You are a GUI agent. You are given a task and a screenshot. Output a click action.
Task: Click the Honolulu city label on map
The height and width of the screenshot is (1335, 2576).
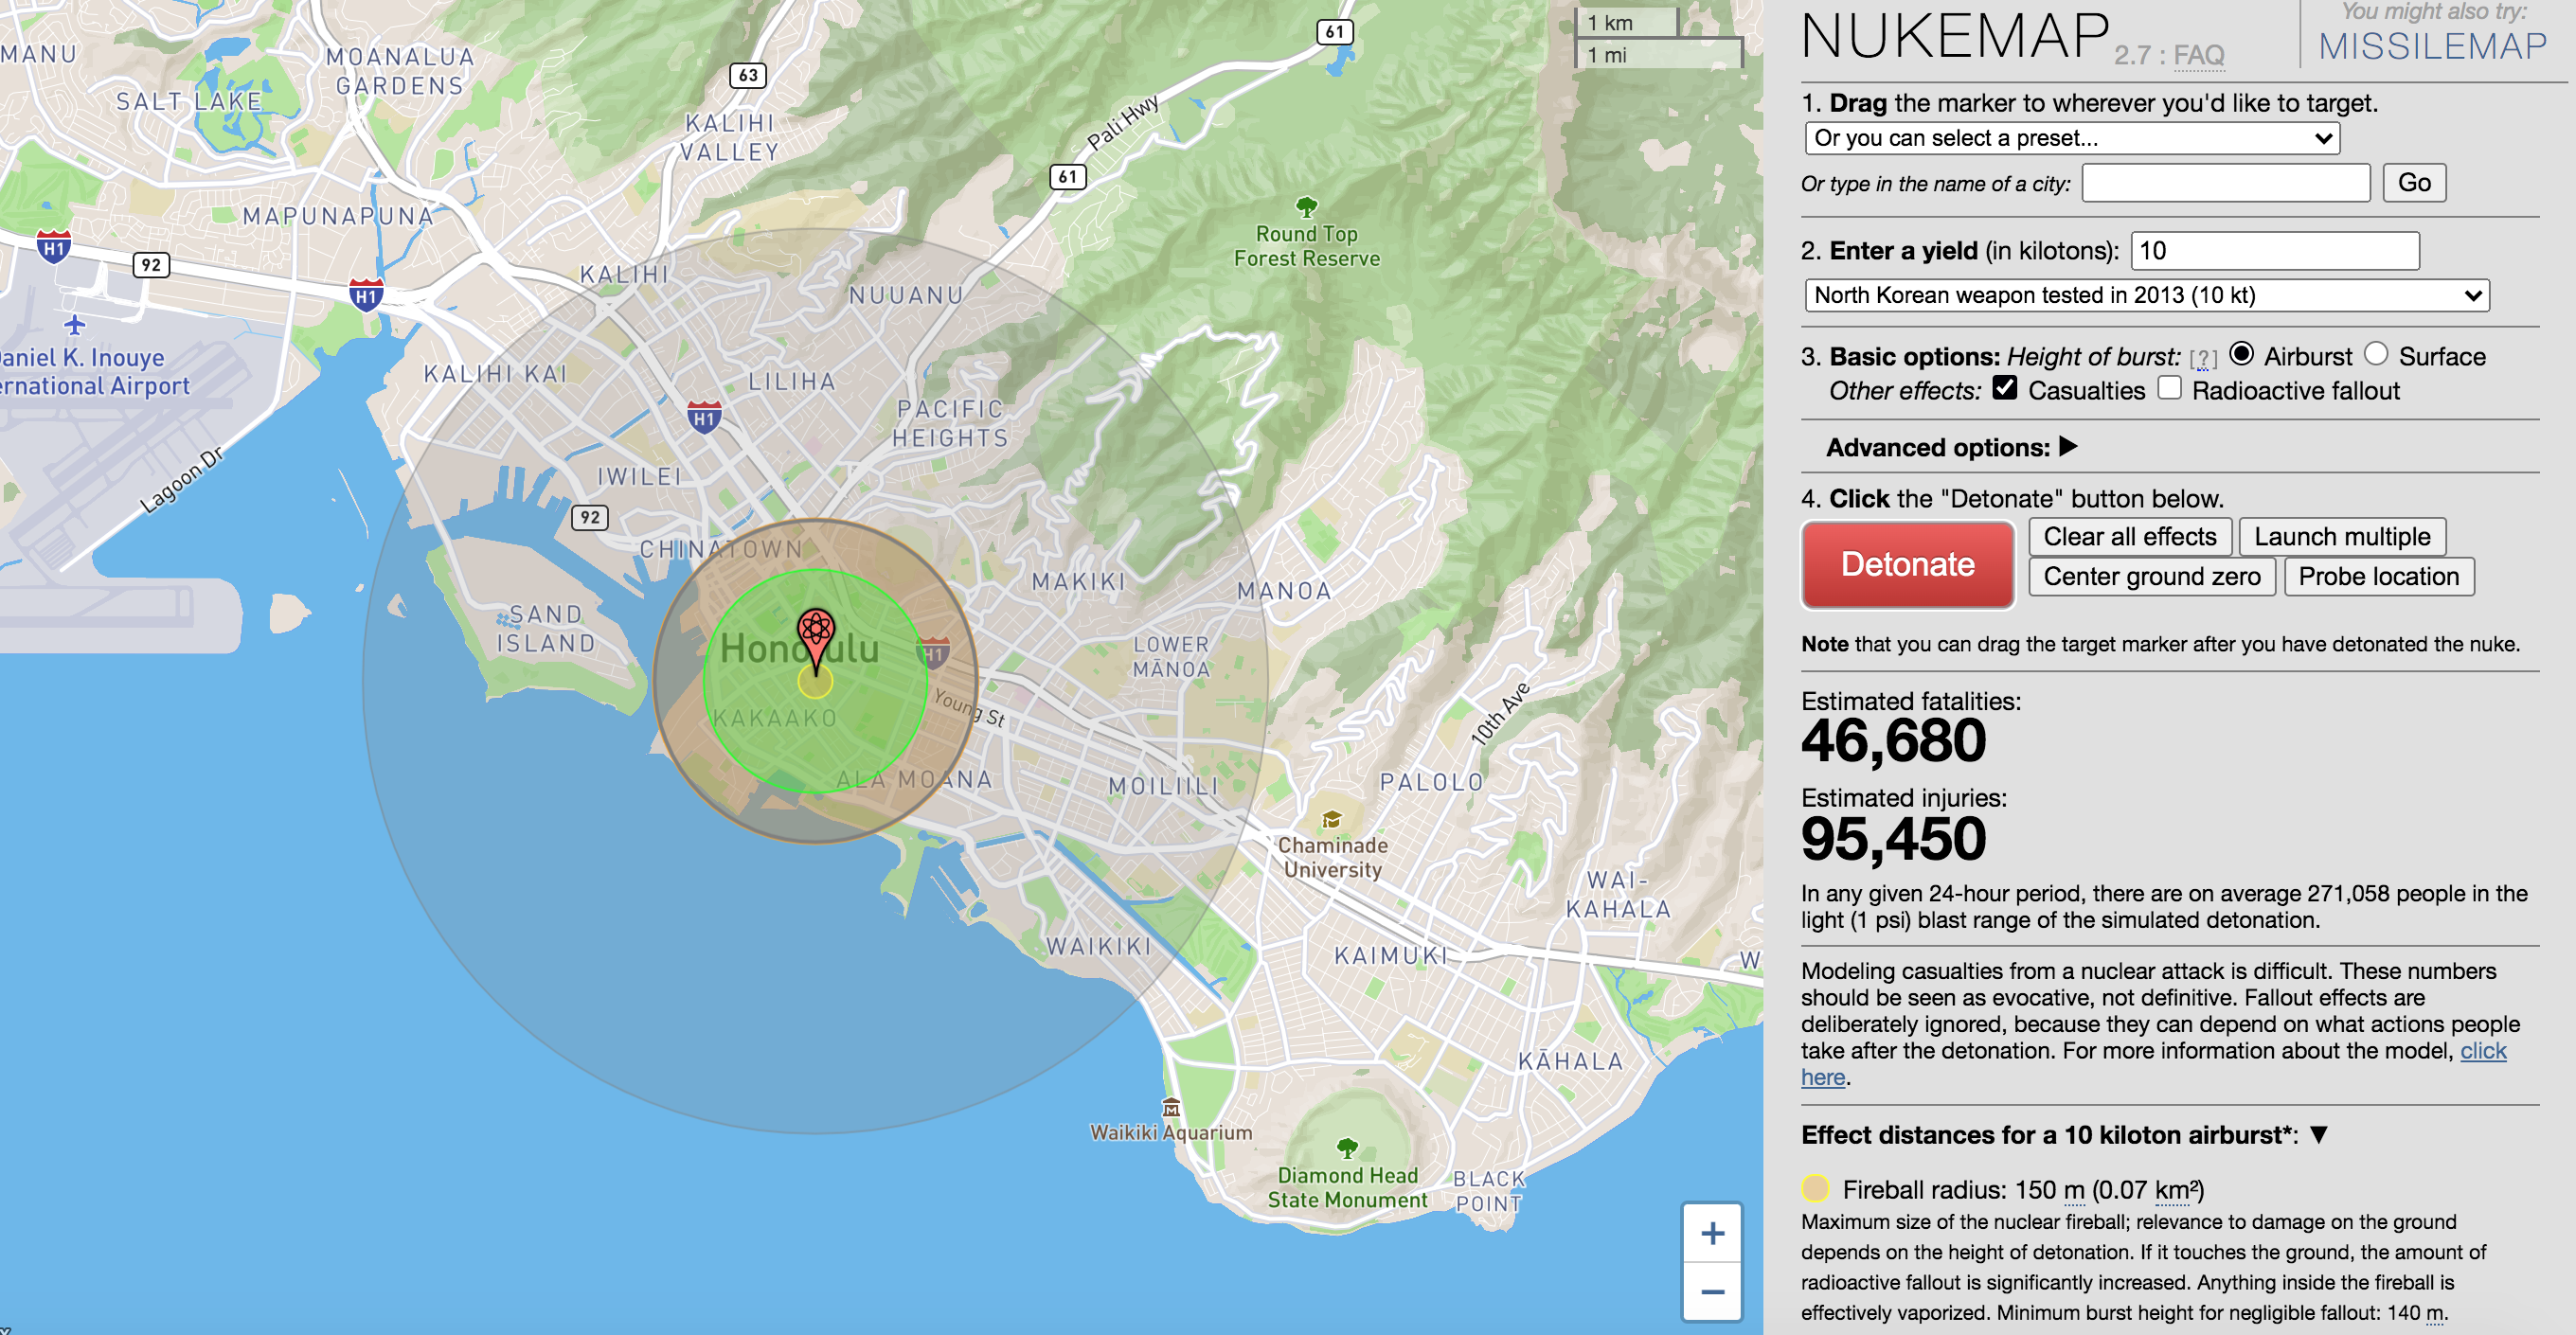point(799,649)
